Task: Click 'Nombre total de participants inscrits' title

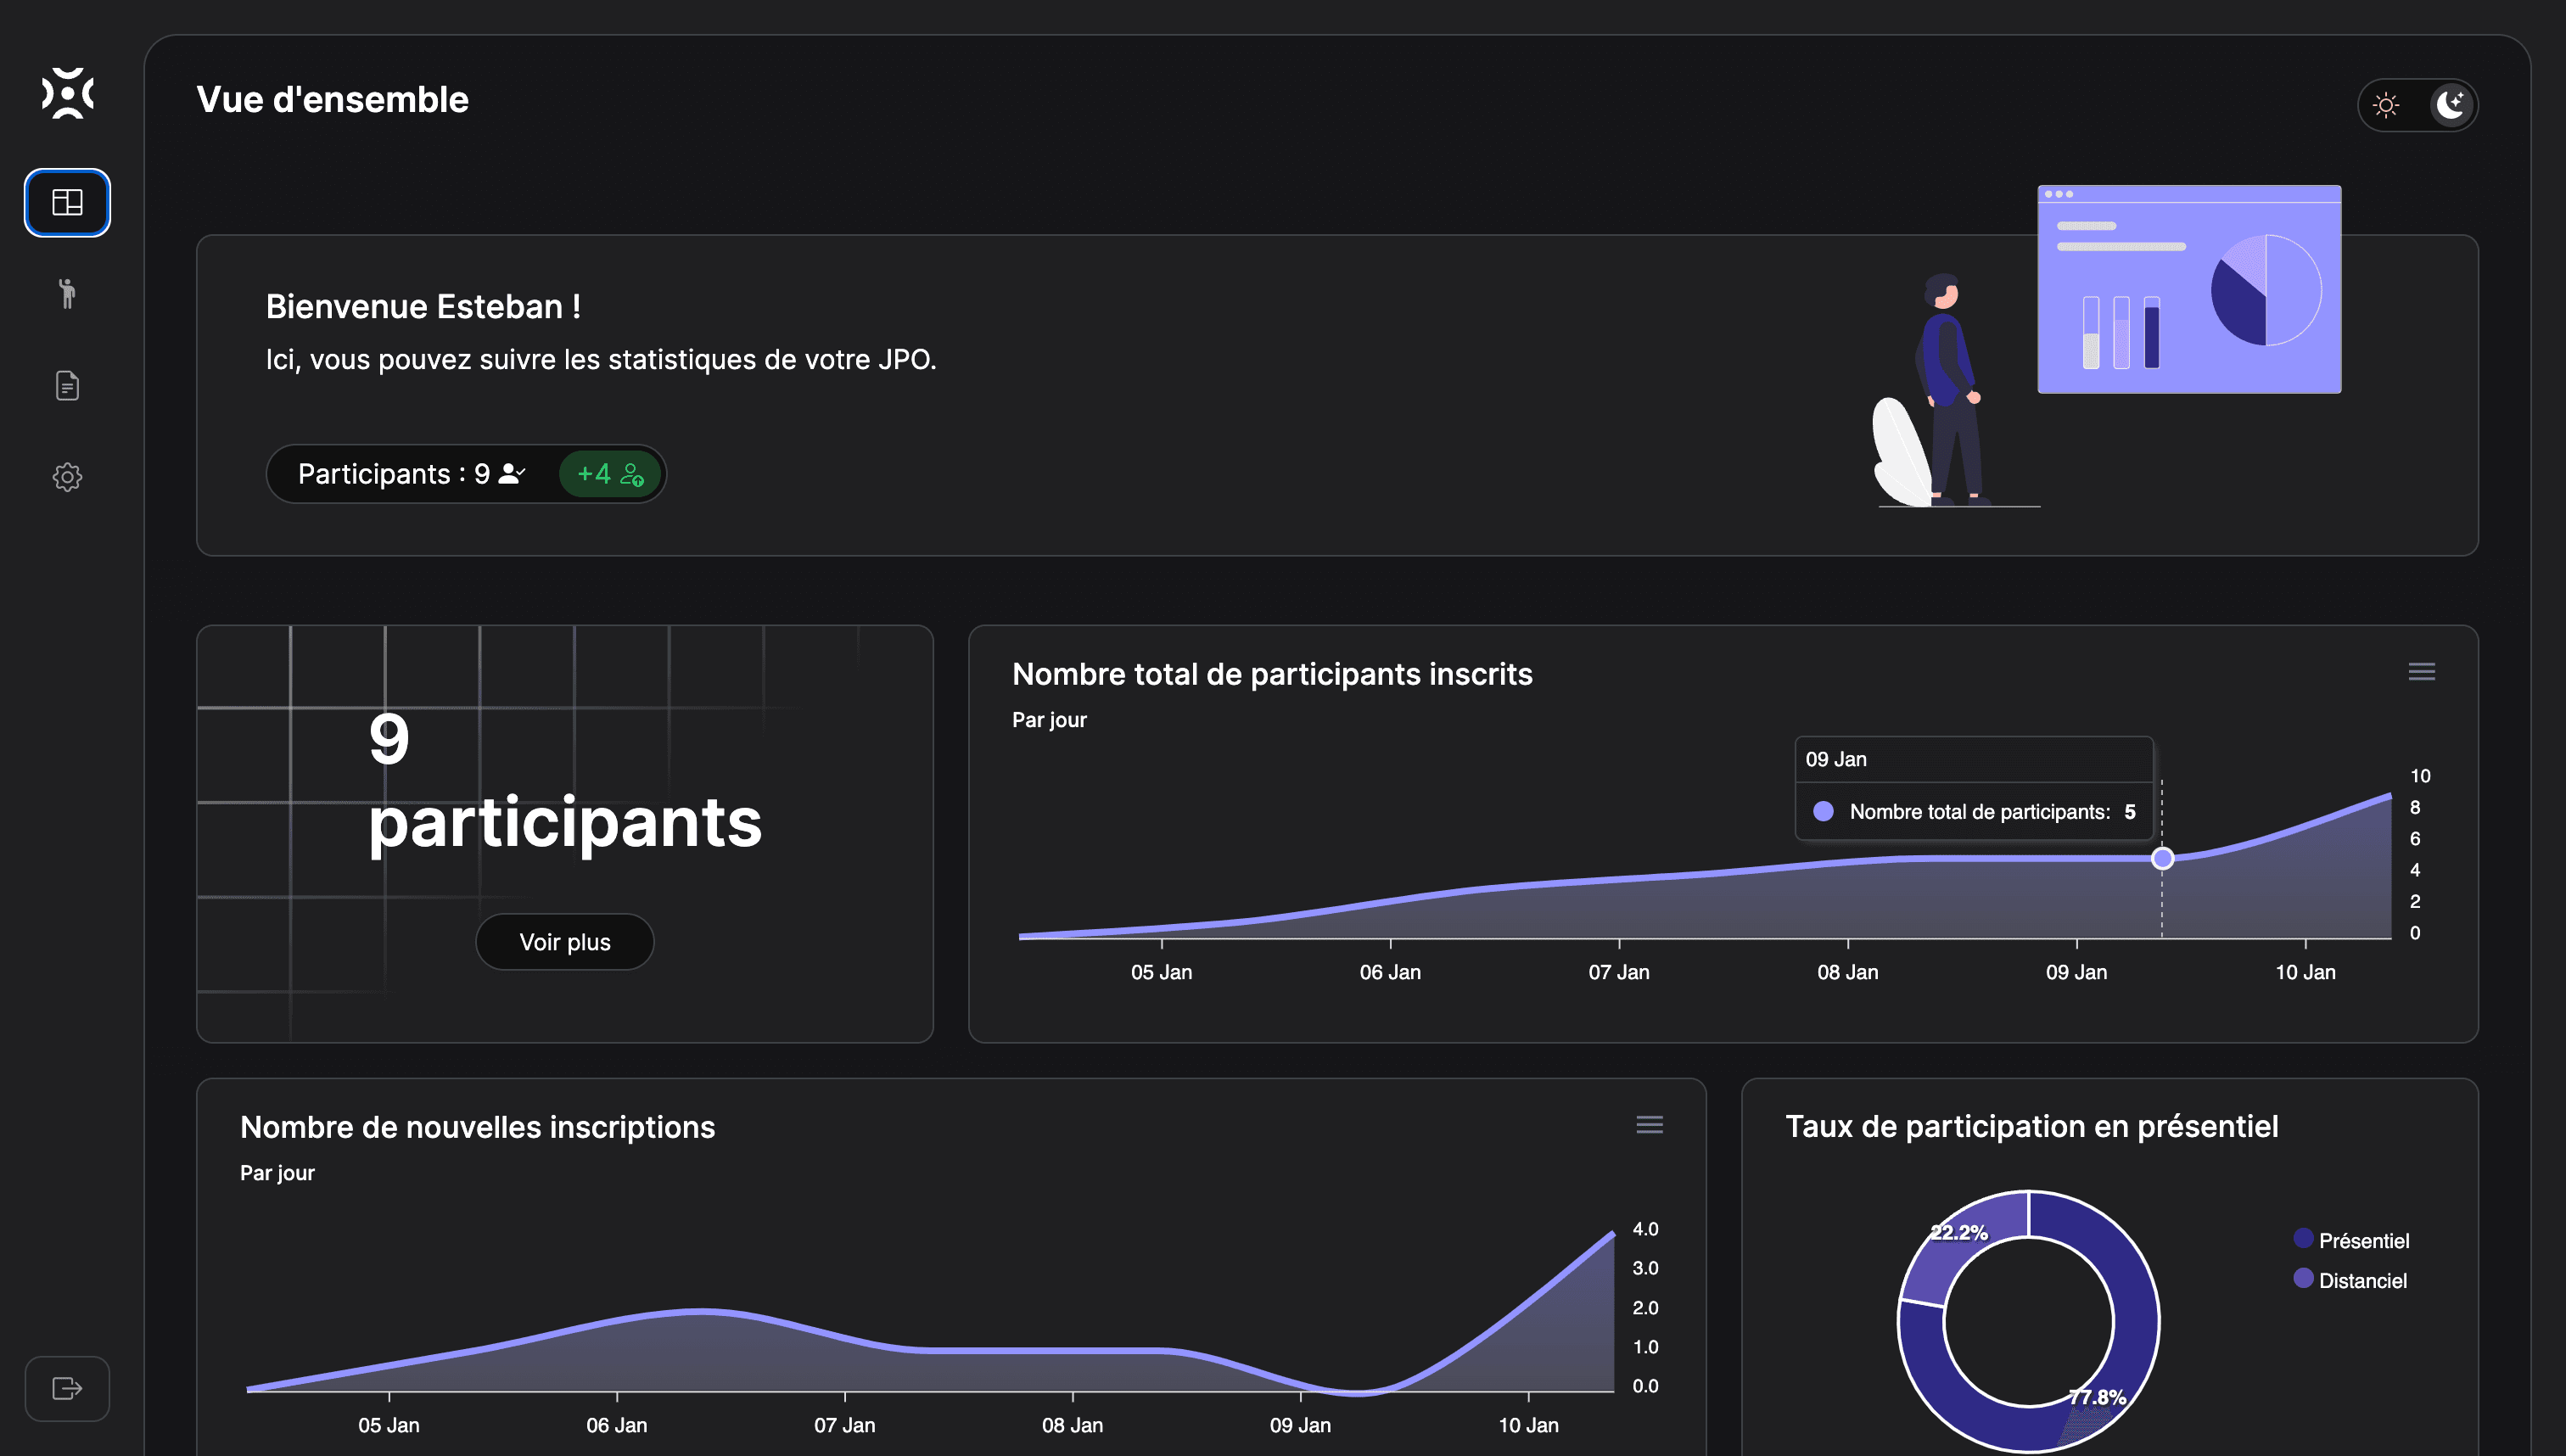Action: click(1272, 675)
